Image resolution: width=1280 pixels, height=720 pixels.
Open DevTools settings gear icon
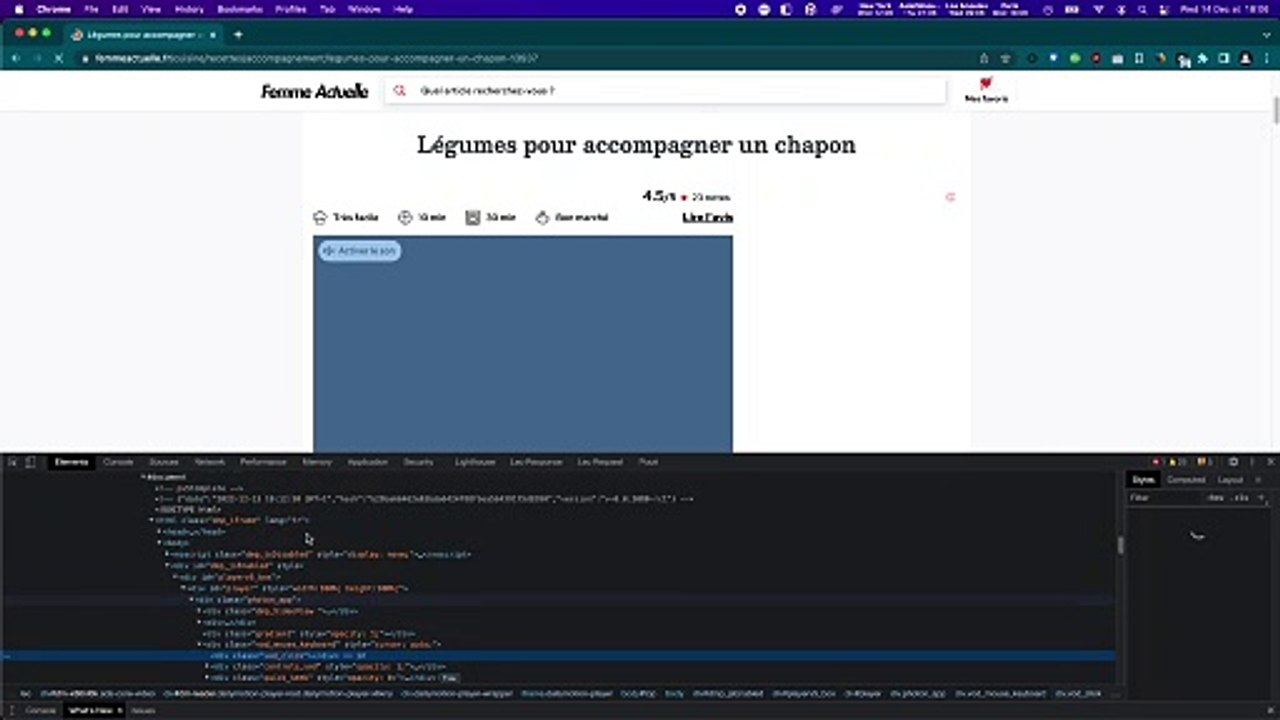tap(1233, 462)
